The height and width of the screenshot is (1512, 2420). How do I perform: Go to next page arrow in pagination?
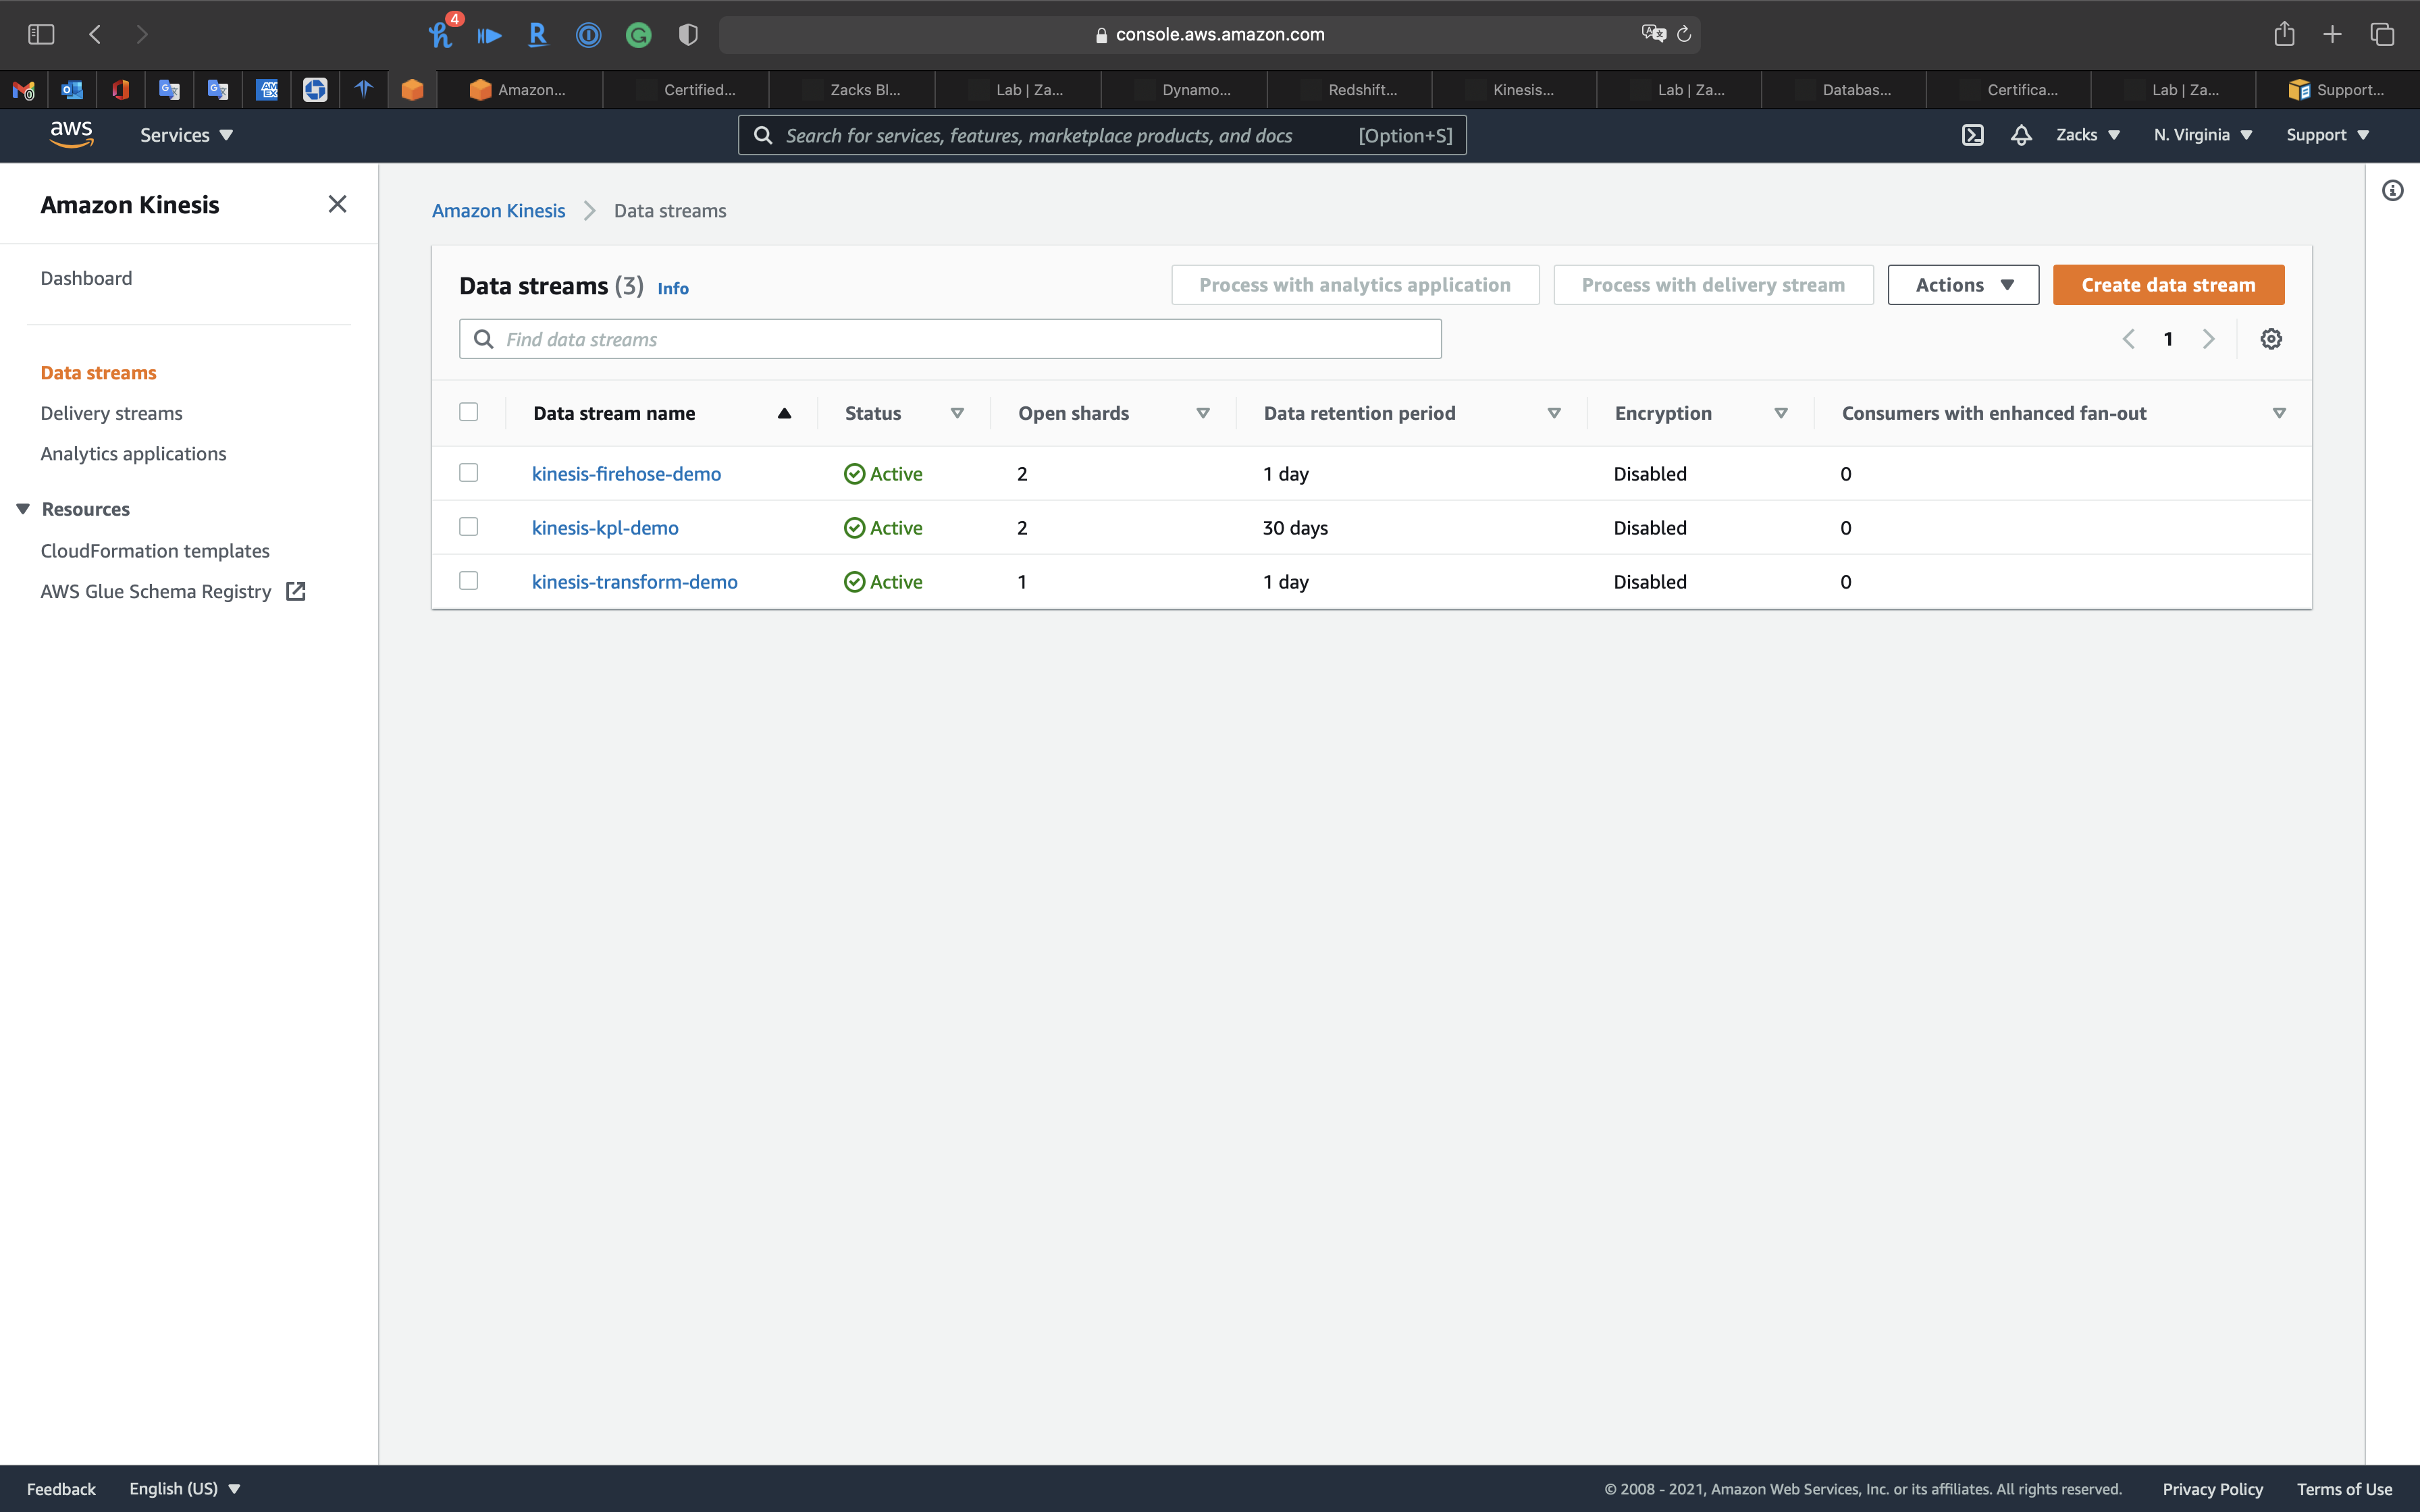tap(2208, 339)
